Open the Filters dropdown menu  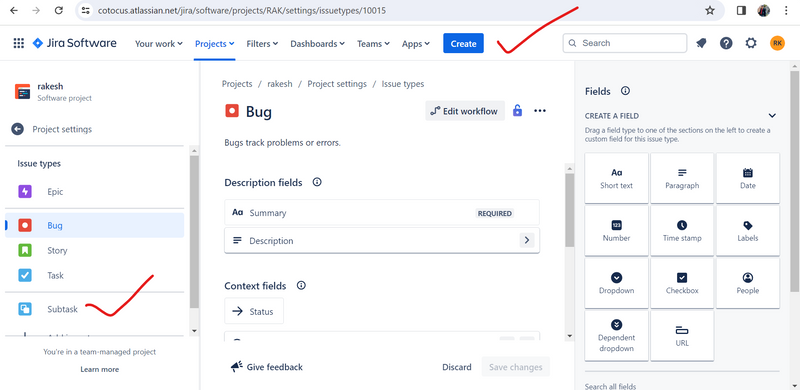click(x=262, y=44)
